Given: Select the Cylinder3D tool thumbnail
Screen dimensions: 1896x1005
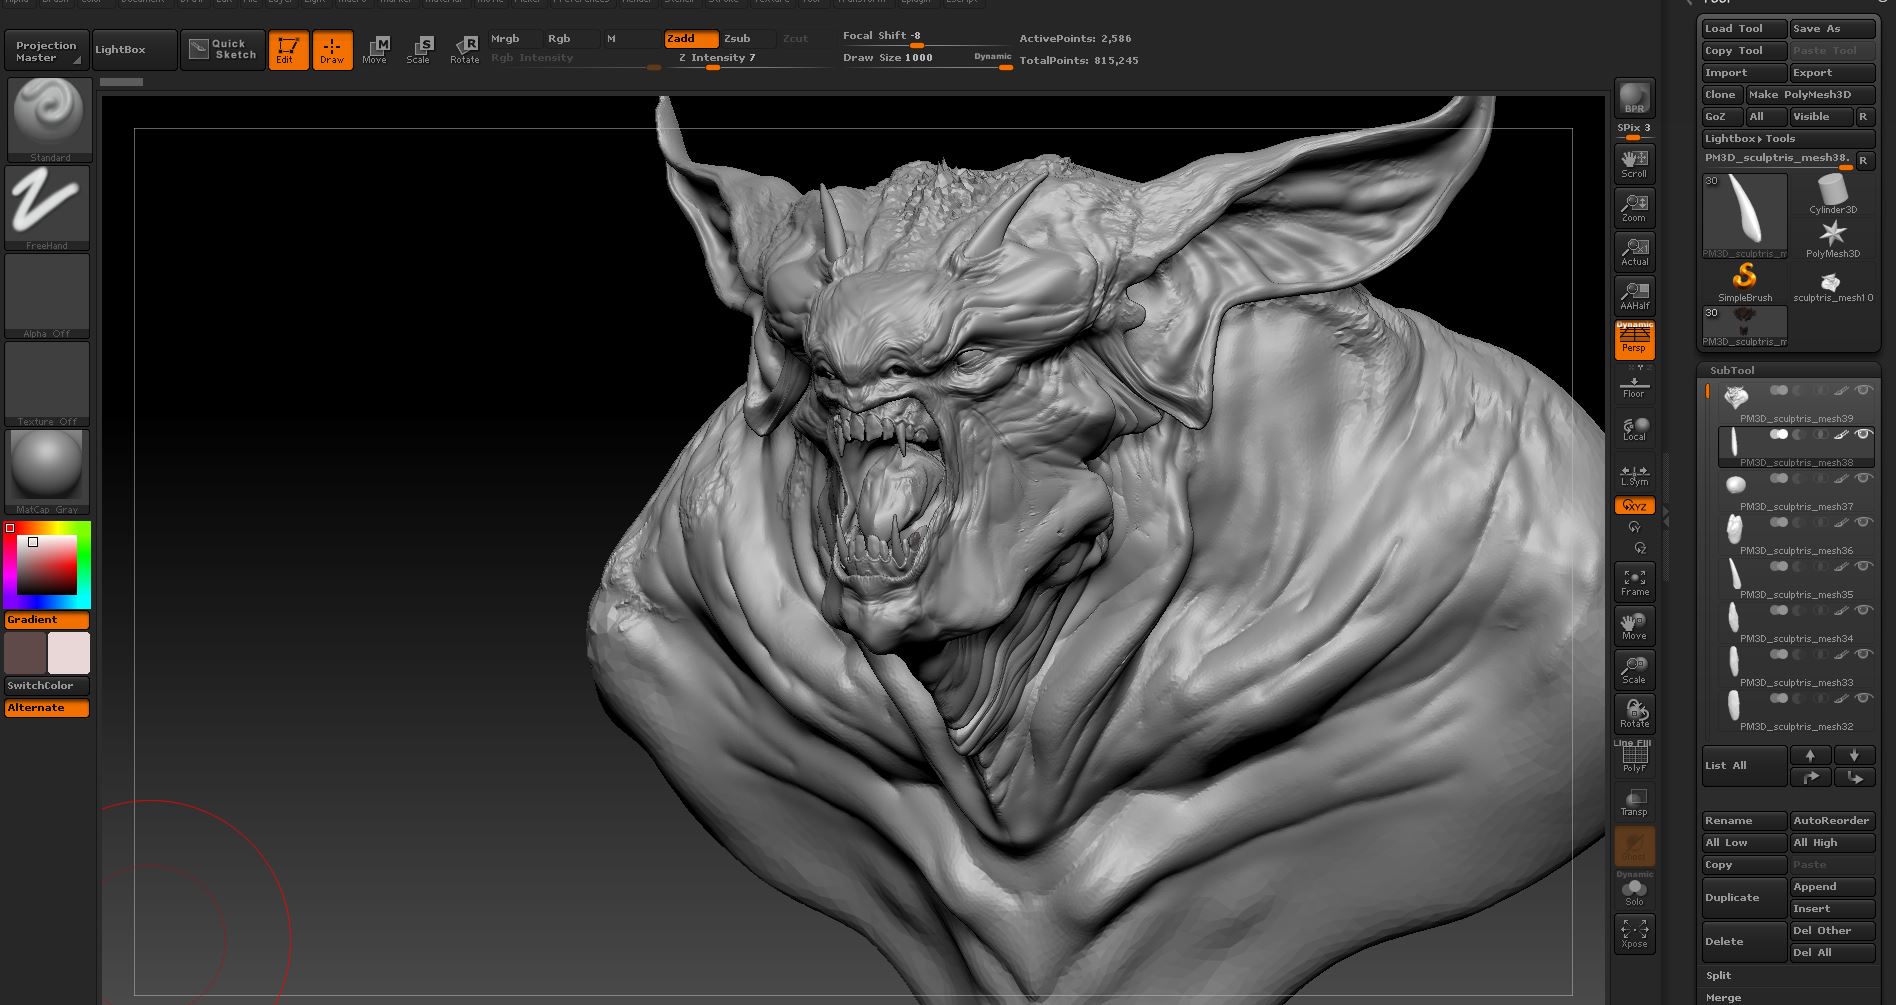Looking at the screenshot, I should [1832, 193].
